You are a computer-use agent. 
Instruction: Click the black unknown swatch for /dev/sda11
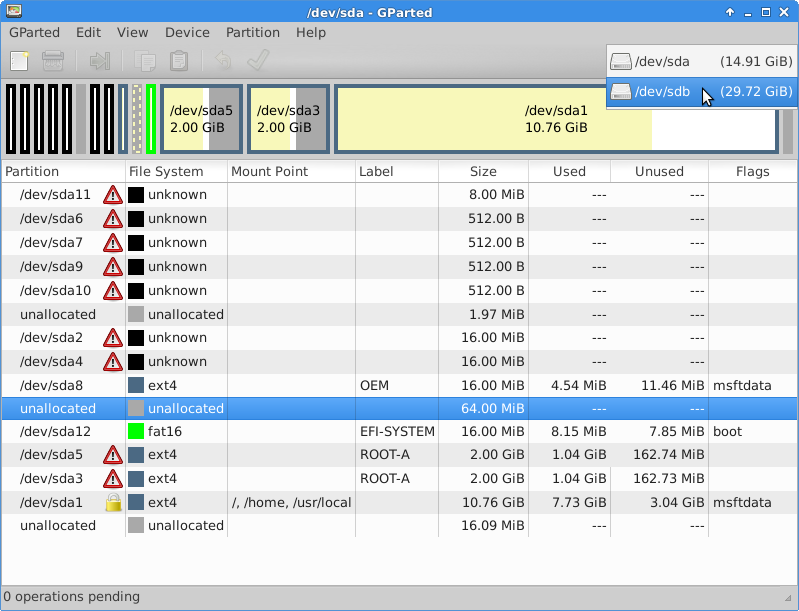[x=136, y=195]
